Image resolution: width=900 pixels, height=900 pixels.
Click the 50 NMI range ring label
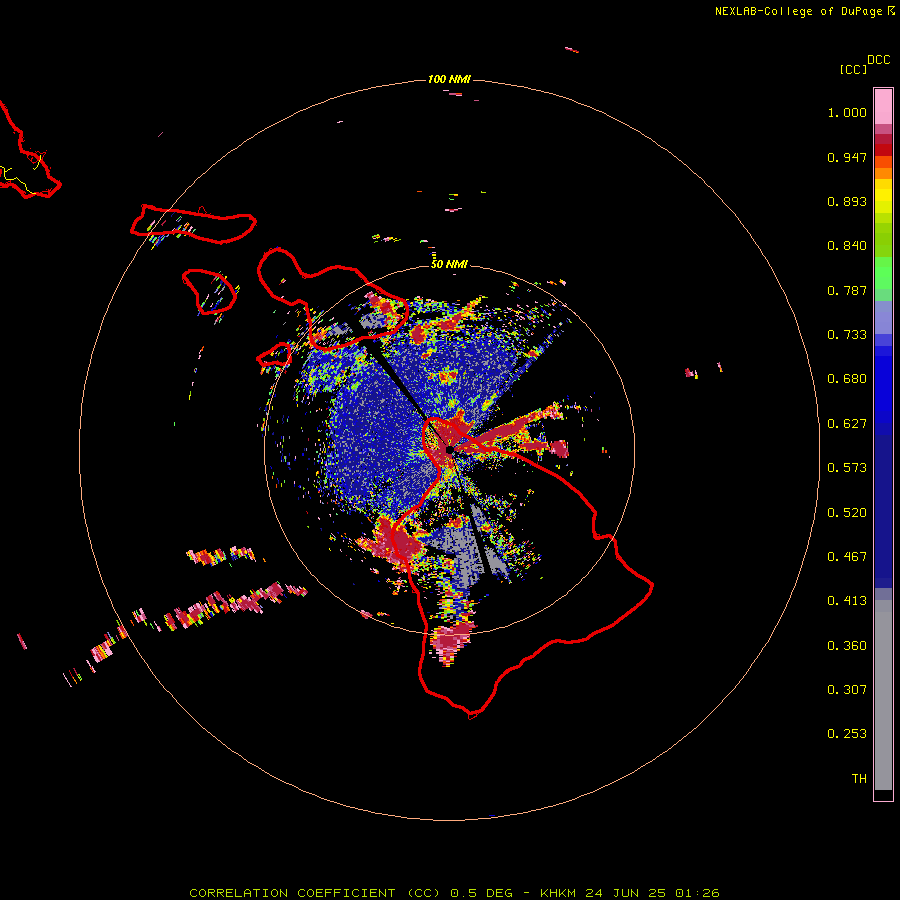click(449, 264)
